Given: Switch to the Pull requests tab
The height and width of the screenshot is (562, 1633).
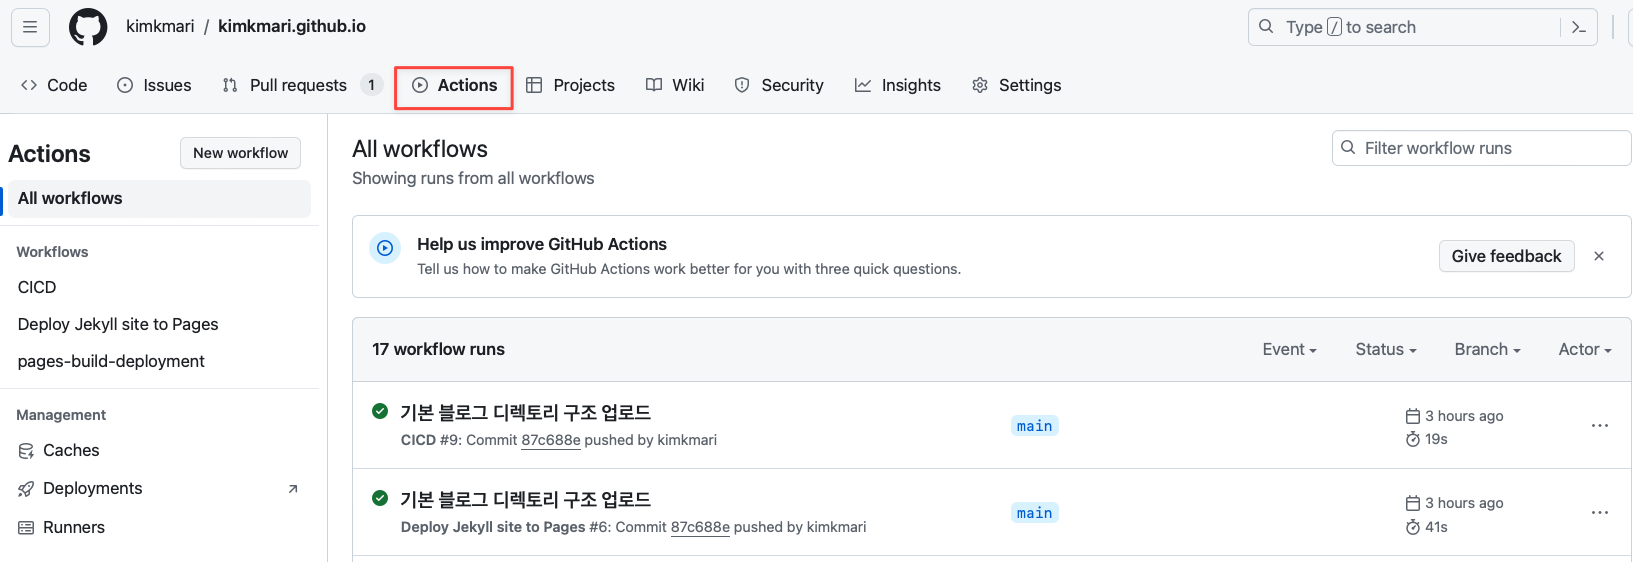Looking at the screenshot, I should pyautogui.click(x=298, y=85).
